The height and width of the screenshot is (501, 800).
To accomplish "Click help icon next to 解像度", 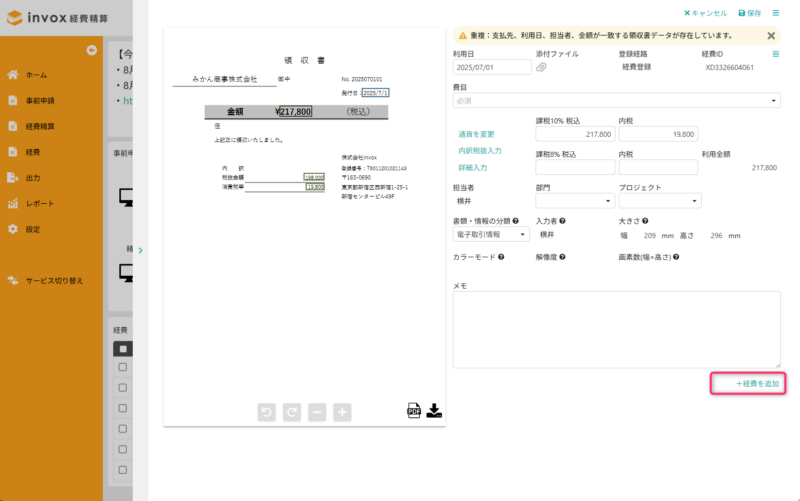I will 562,257.
